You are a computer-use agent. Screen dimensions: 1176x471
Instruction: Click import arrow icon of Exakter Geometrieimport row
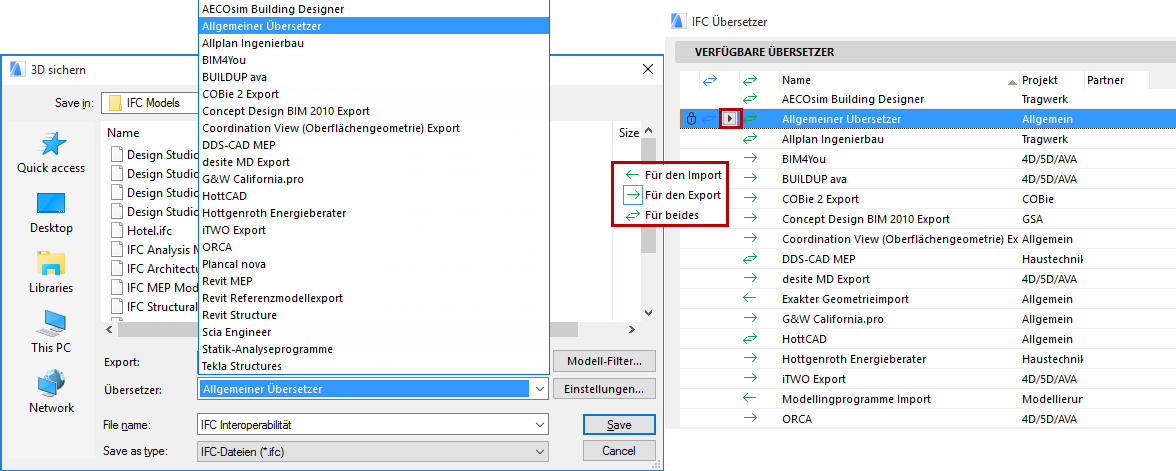749,298
